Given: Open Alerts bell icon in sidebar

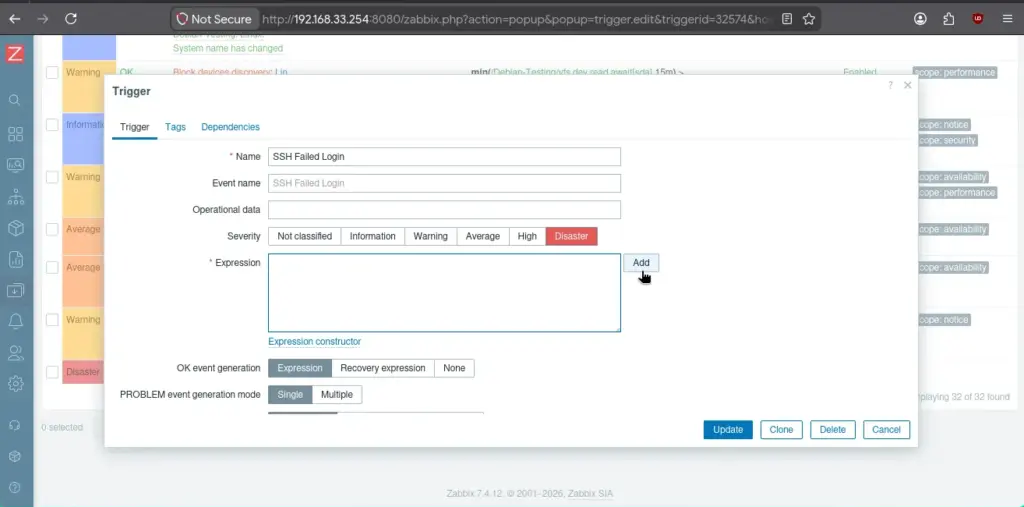Looking at the screenshot, I should (x=15, y=321).
